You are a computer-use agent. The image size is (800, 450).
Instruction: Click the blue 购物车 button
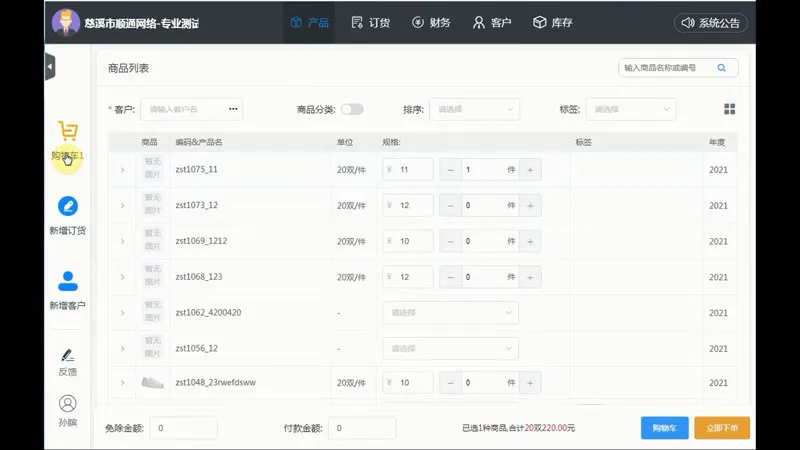(x=664, y=428)
